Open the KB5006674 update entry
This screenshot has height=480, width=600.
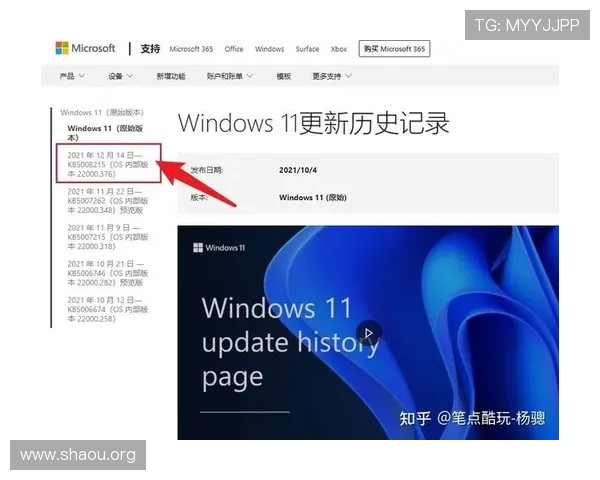click(x=108, y=309)
